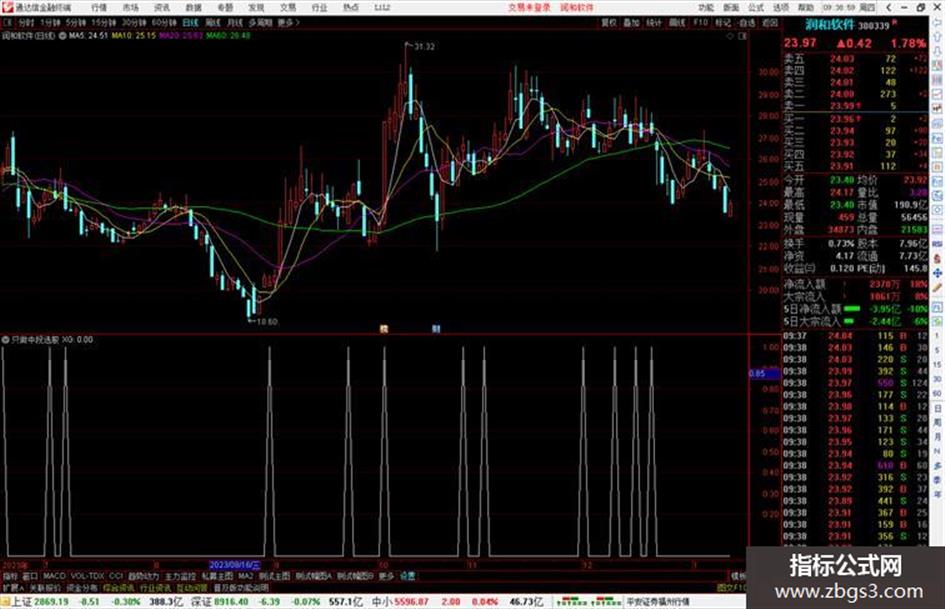Click the highlighted date label 2023/08/16
Image resolution: width=945 pixels, height=609 pixels.
235,565
